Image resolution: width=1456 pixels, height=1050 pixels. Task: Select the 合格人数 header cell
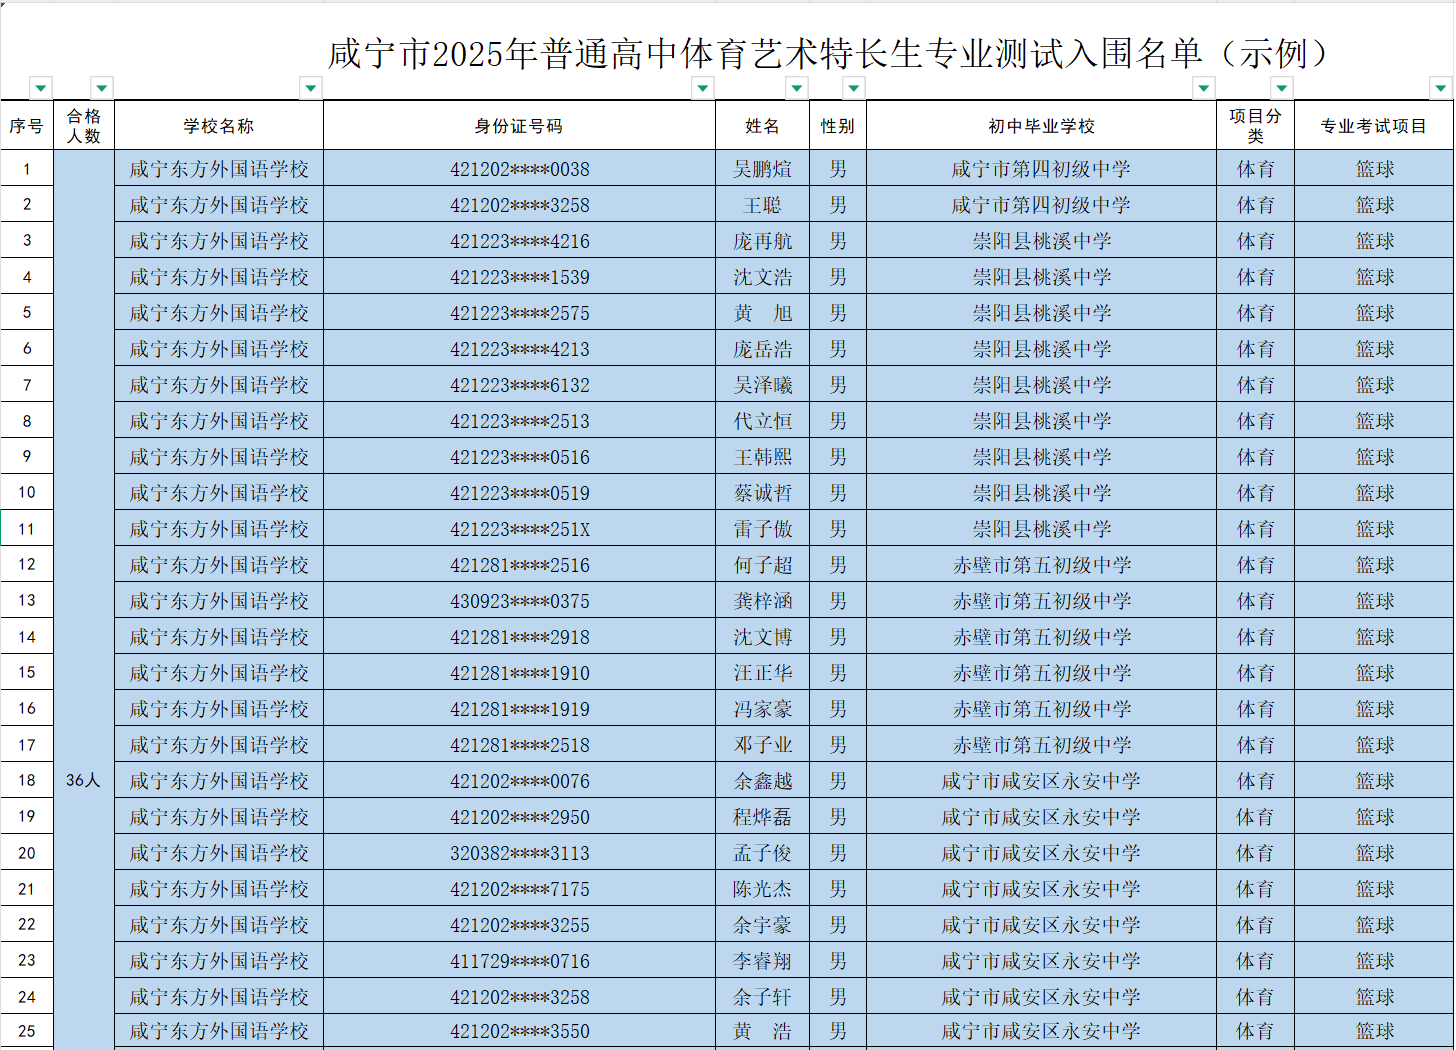(x=84, y=126)
